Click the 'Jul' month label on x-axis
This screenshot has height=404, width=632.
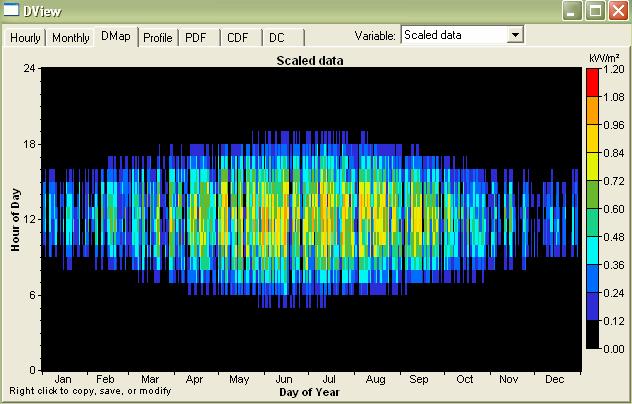point(329,381)
